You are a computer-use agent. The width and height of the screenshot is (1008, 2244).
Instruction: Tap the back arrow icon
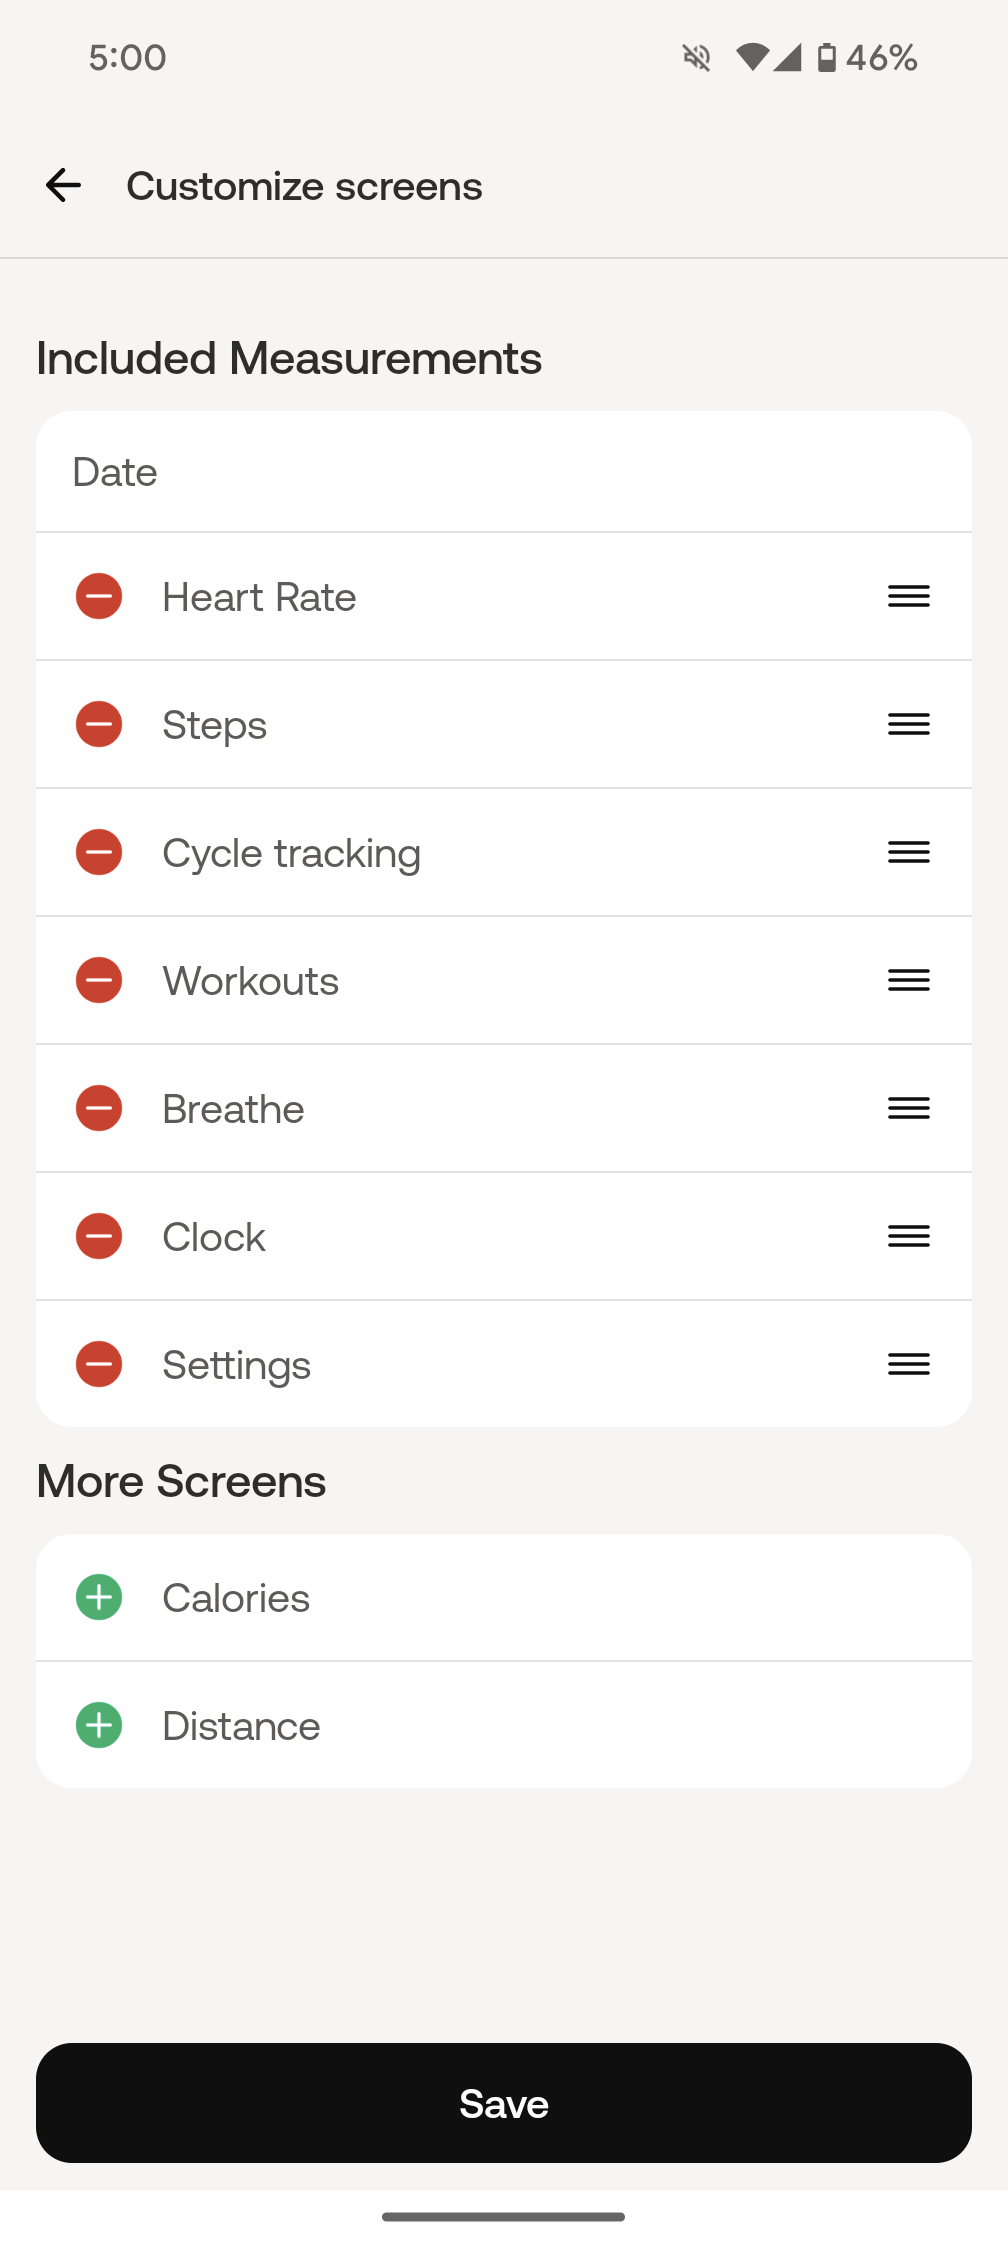pyautogui.click(x=63, y=186)
